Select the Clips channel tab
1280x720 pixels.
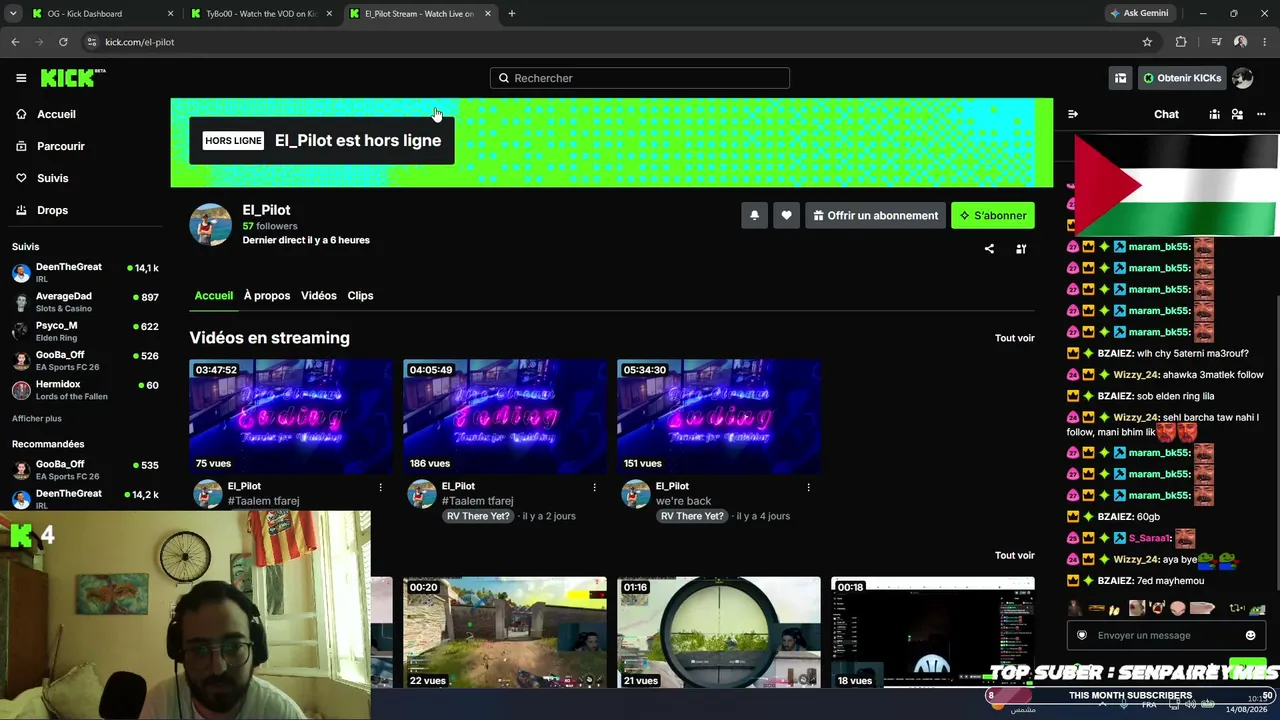pos(360,296)
